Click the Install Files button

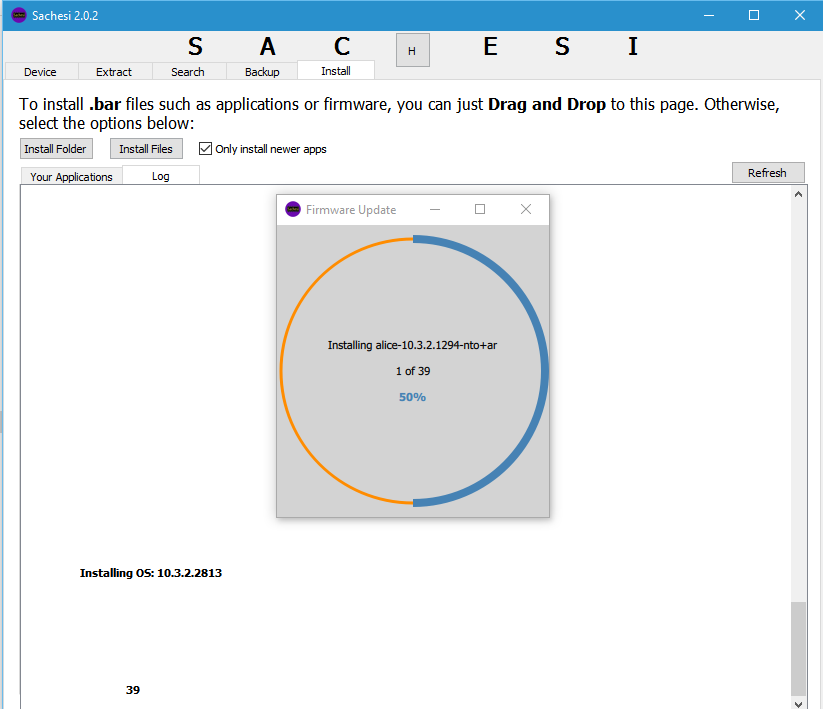tap(146, 149)
